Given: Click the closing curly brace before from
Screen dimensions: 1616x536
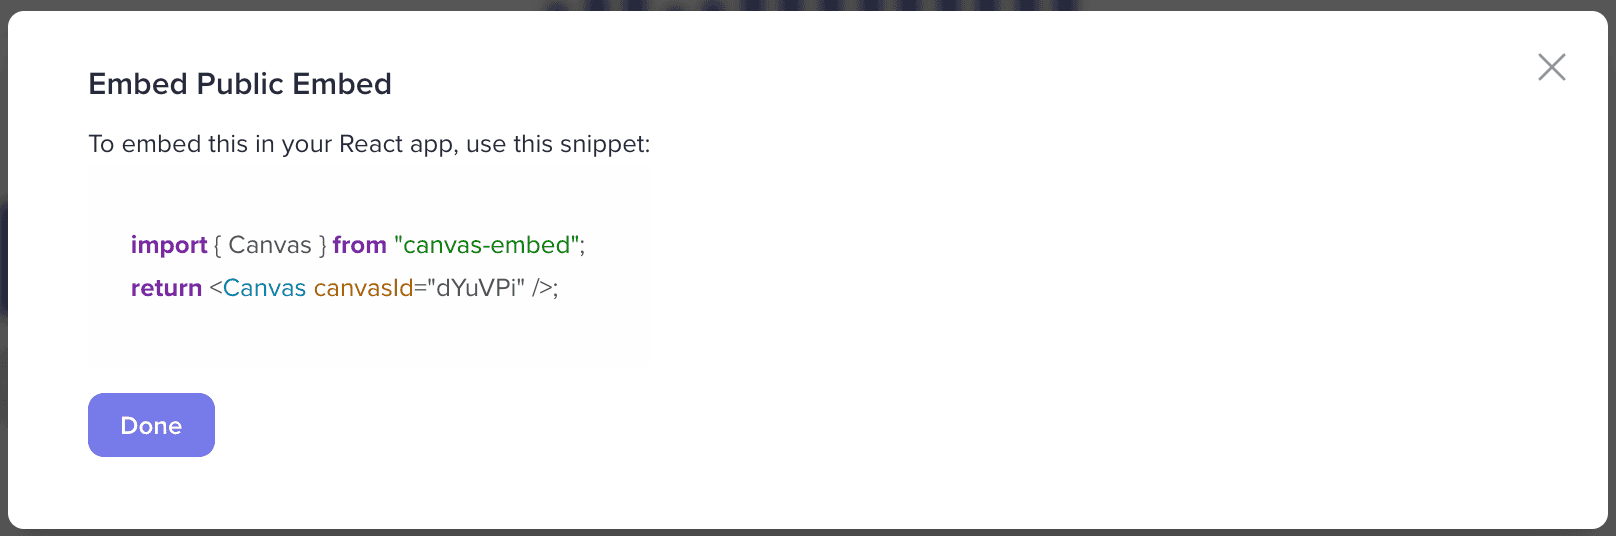Looking at the screenshot, I should [x=323, y=246].
